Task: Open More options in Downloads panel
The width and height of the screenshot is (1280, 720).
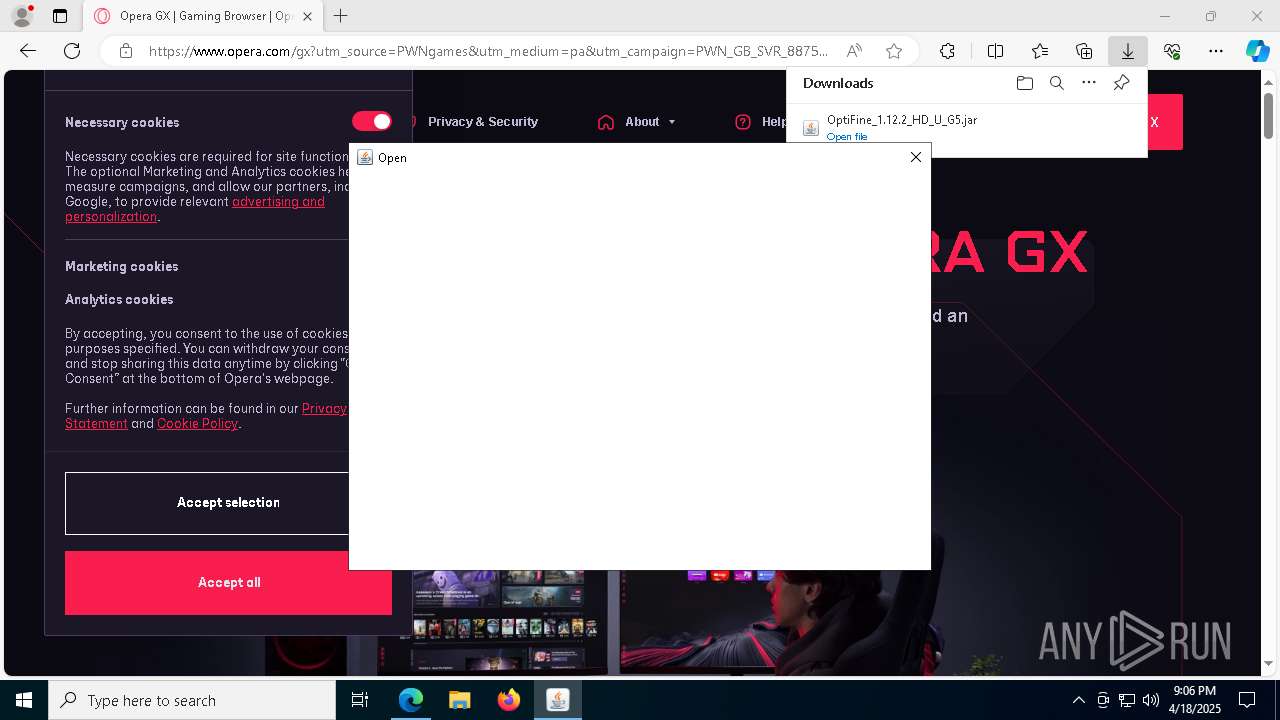Action: pyautogui.click(x=1088, y=83)
